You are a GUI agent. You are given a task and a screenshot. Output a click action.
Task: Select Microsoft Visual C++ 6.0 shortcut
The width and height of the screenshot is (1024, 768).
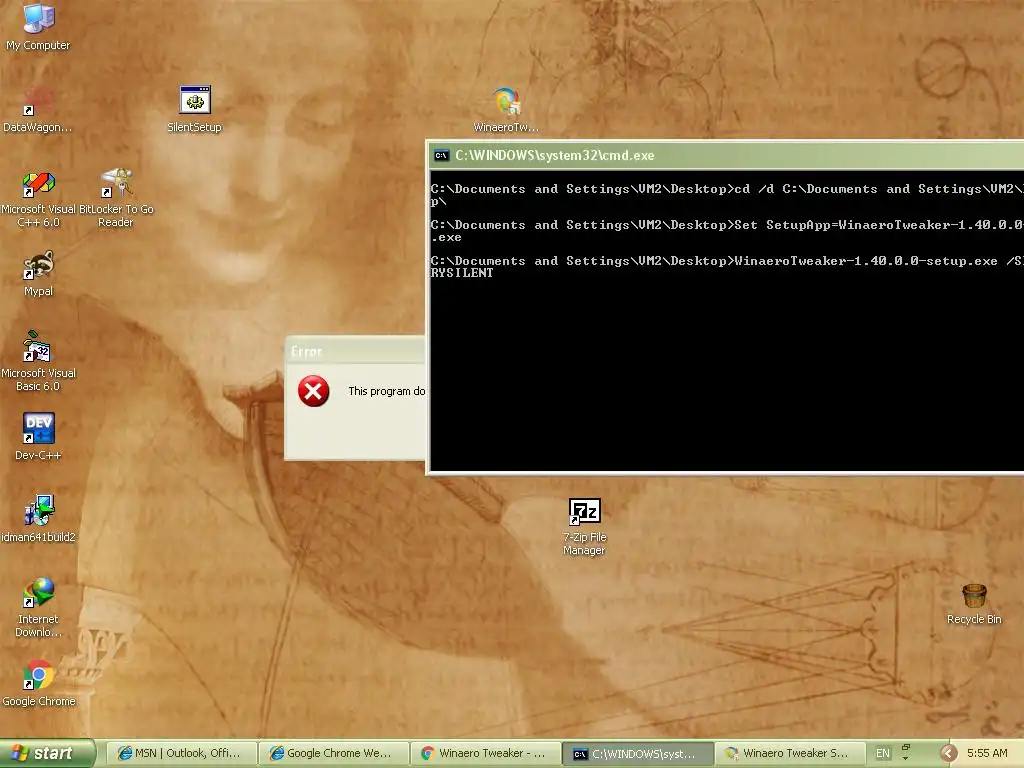38,198
